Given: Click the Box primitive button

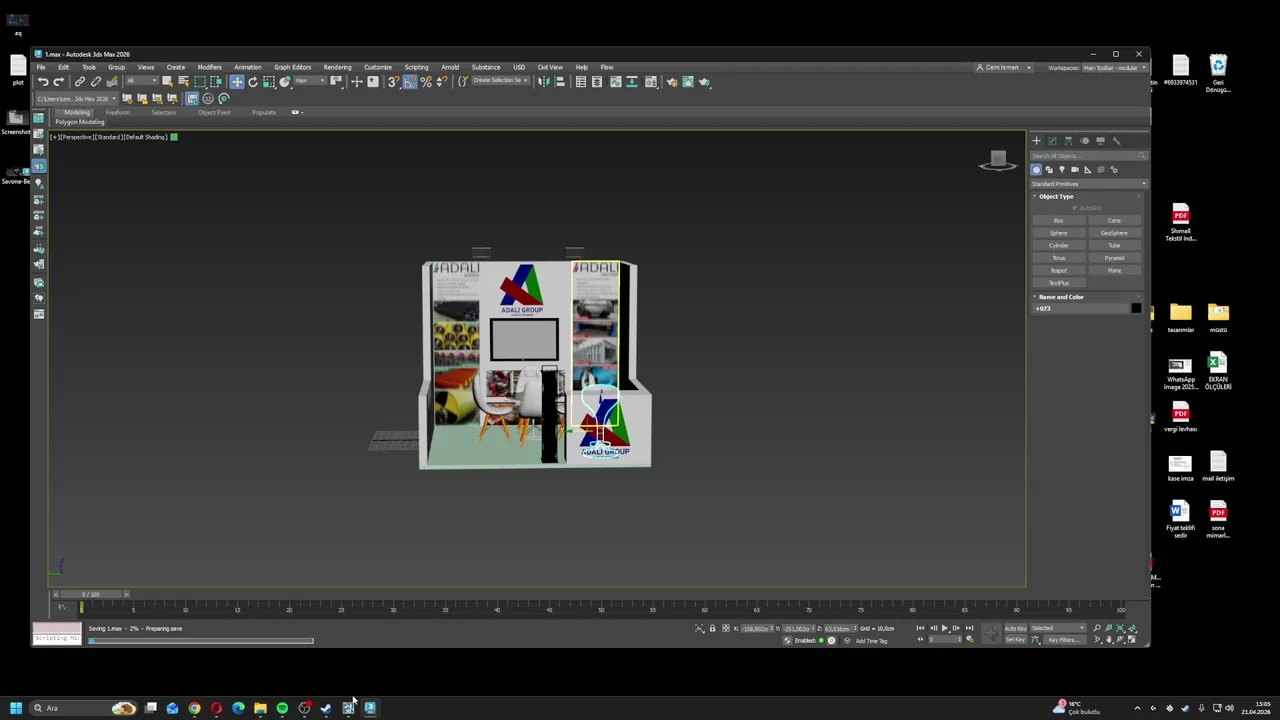Looking at the screenshot, I should (x=1059, y=221).
